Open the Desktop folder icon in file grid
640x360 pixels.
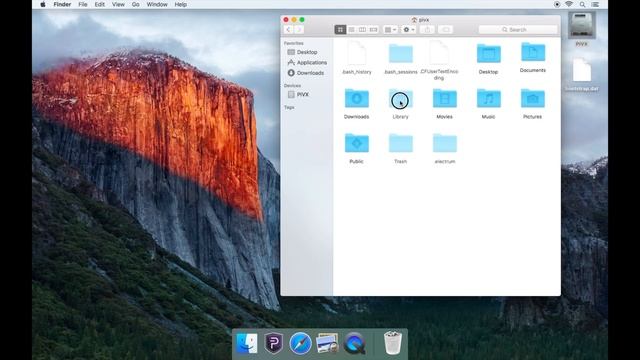point(489,53)
